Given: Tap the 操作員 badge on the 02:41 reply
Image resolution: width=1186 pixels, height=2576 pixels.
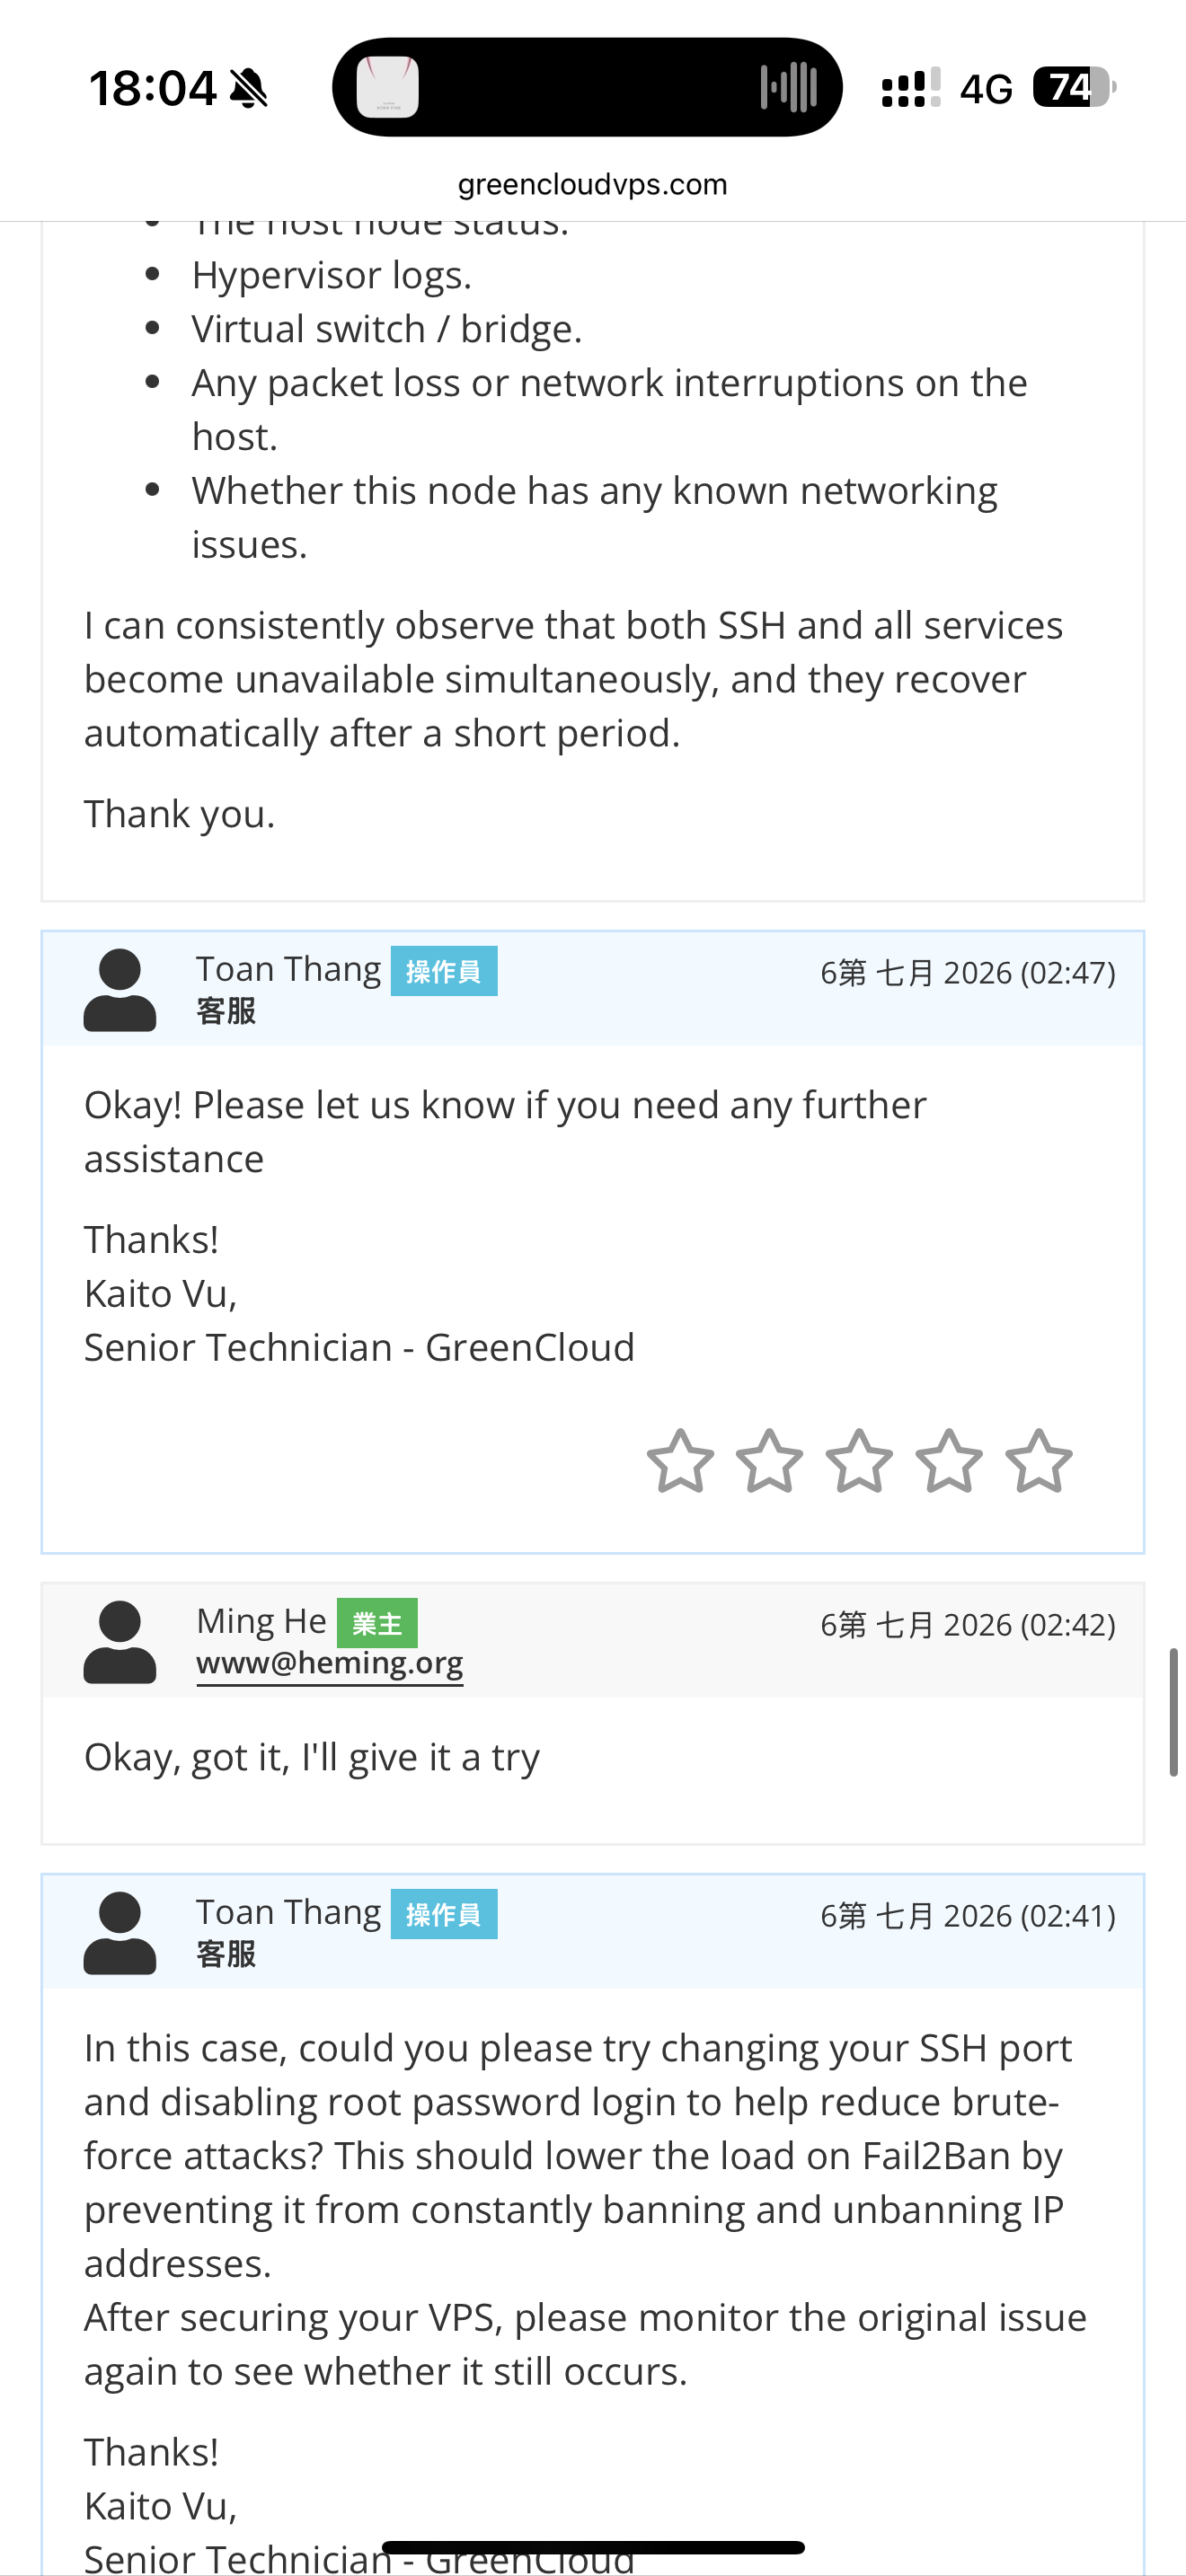Looking at the screenshot, I should tap(444, 1914).
